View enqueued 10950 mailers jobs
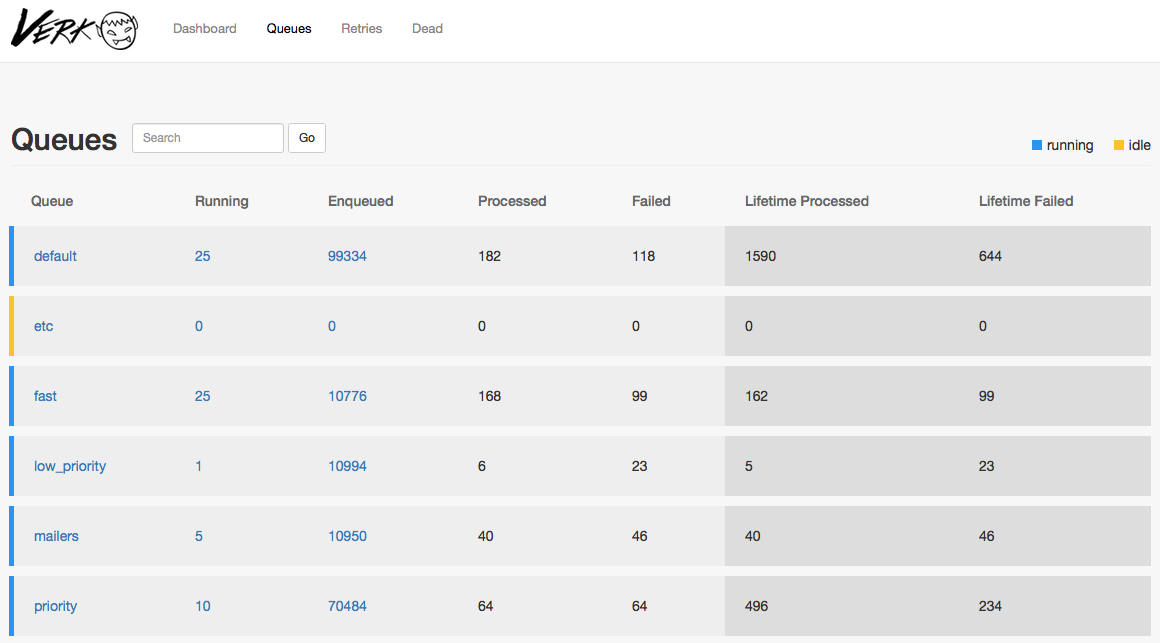 click(348, 536)
